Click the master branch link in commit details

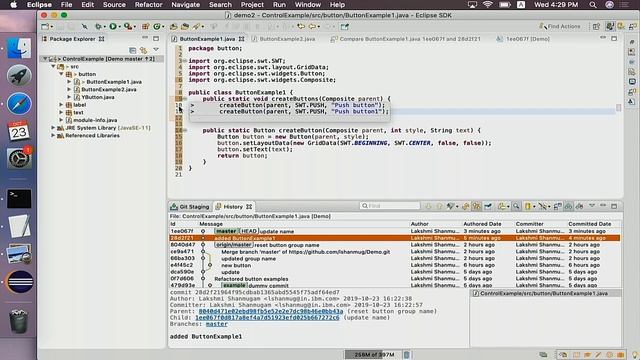pos(216,324)
